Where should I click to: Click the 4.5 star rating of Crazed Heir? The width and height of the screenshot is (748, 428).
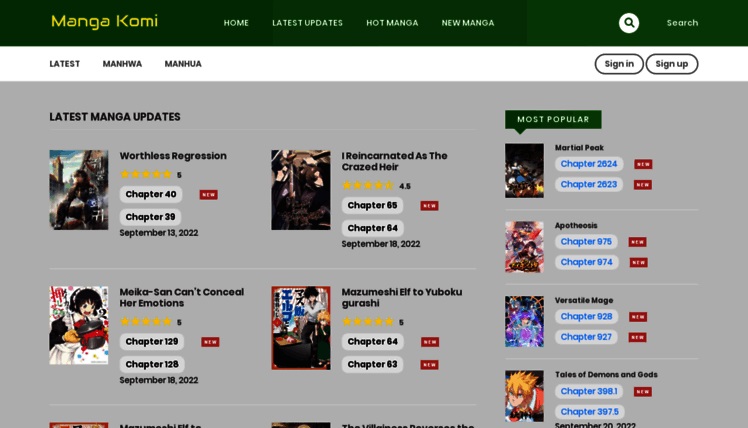point(368,185)
